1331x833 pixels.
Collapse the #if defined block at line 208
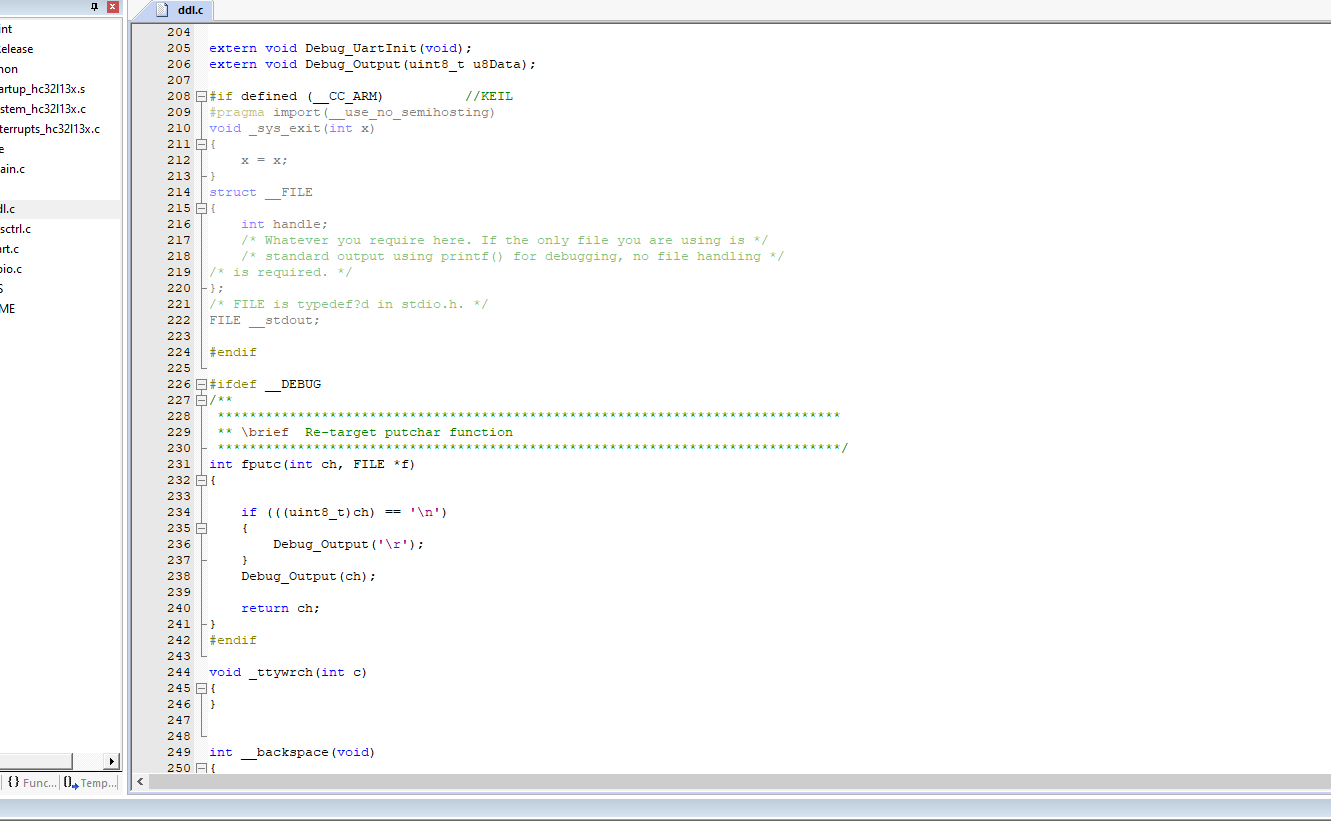click(x=201, y=96)
